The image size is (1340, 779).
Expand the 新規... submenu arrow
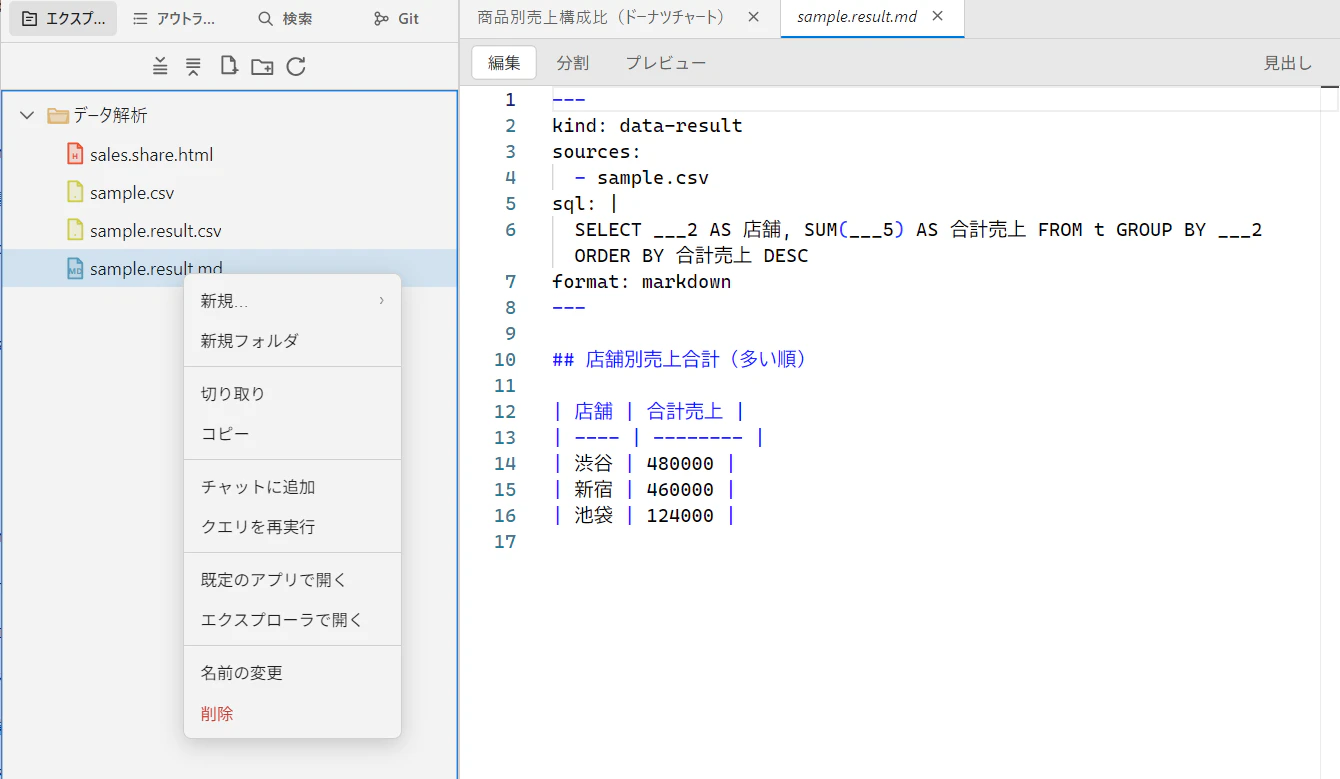[381, 301]
